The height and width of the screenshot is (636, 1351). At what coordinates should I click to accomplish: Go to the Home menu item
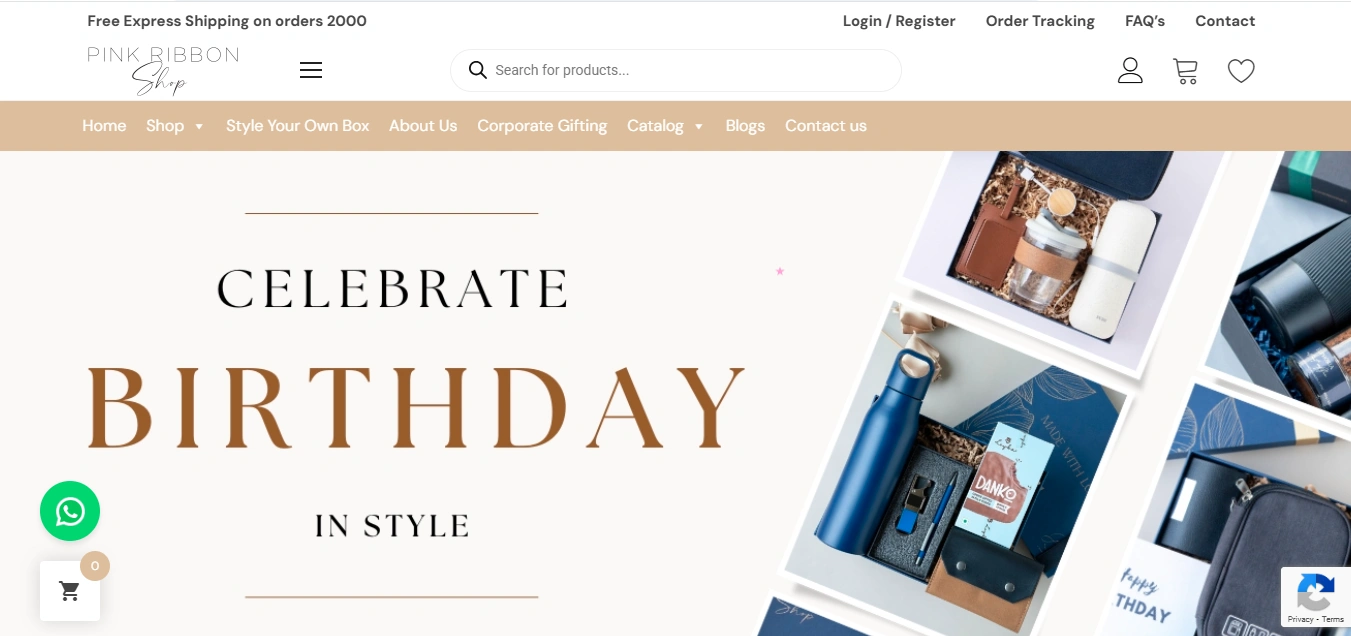(x=104, y=126)
